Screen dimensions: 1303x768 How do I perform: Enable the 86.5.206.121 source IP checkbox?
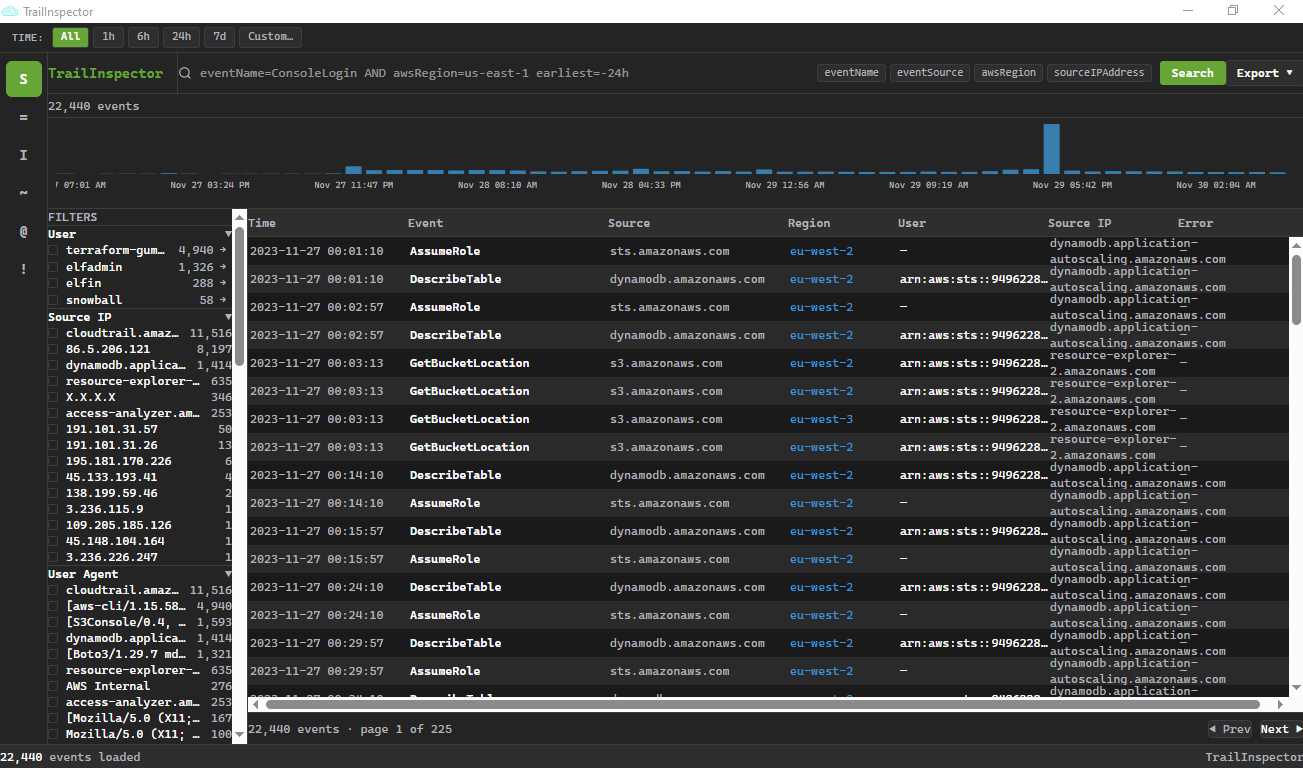tap(54, 349)
